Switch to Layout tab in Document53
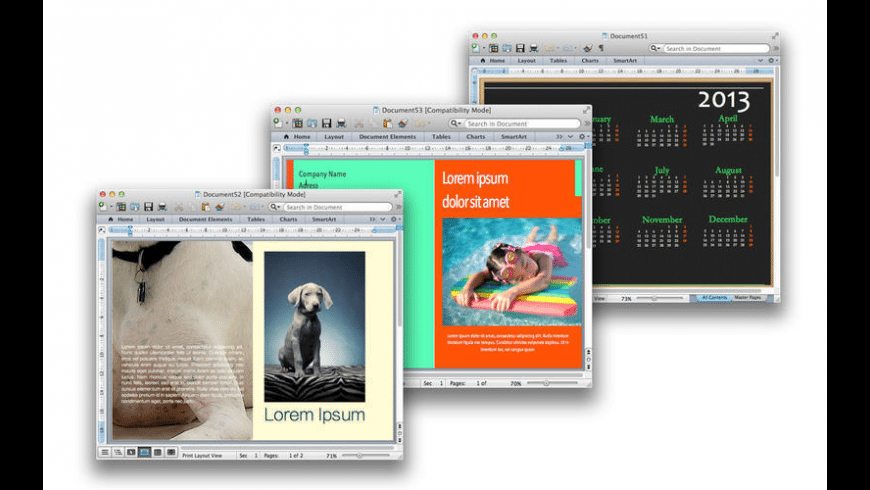870x490 pixels. [334, 137]
